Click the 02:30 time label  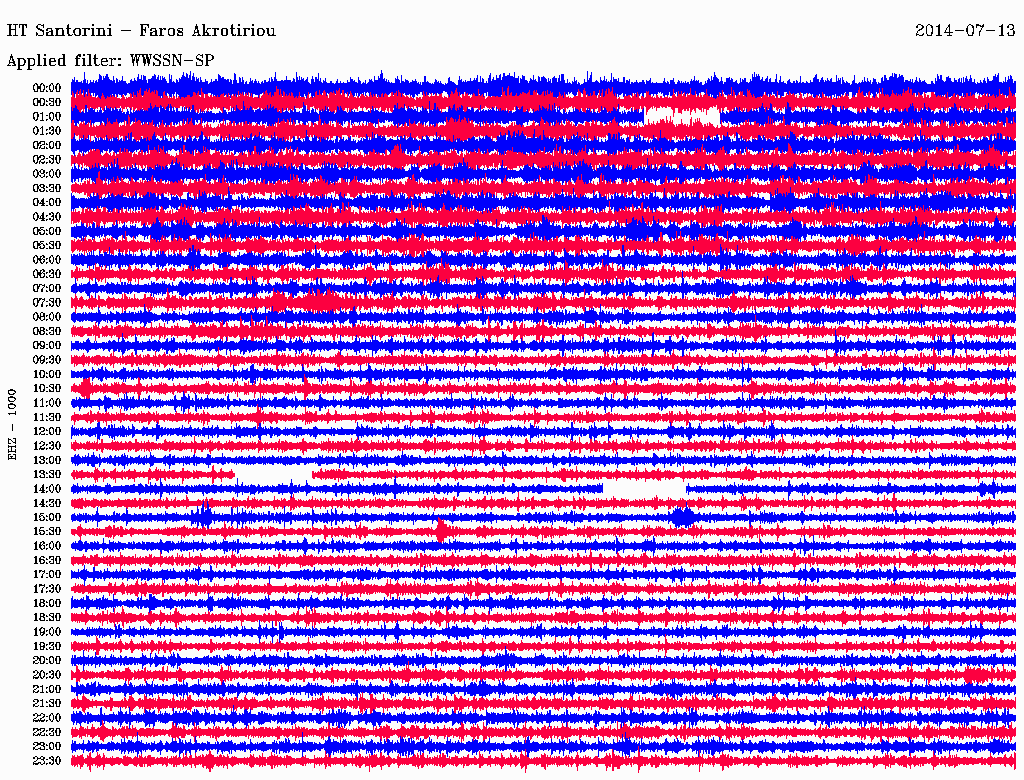click(x=46, y=160)
